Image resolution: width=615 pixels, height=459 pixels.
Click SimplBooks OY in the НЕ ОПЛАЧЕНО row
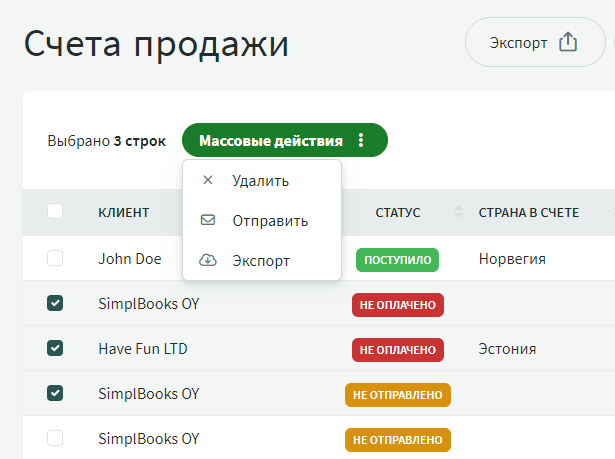click(149, 304)
